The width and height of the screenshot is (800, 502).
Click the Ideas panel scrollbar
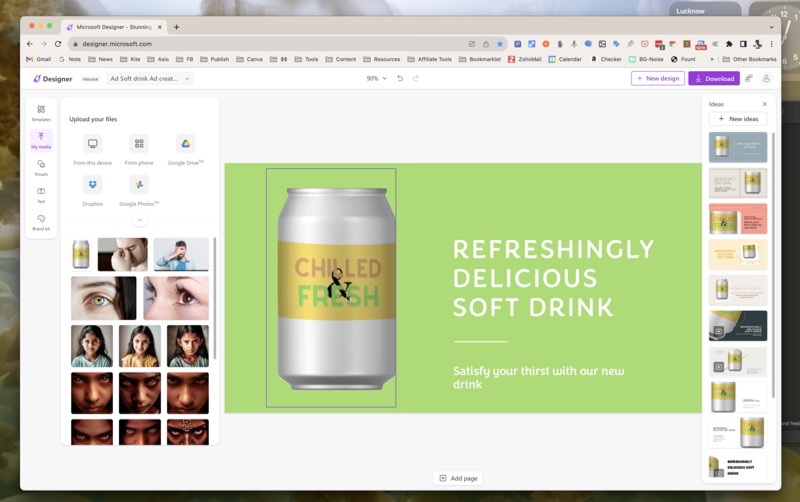(773, 265)
